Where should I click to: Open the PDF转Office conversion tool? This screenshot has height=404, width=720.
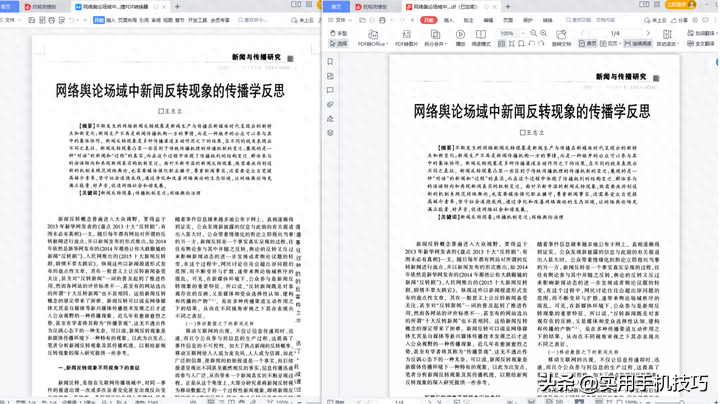click(x=373, y=38)
